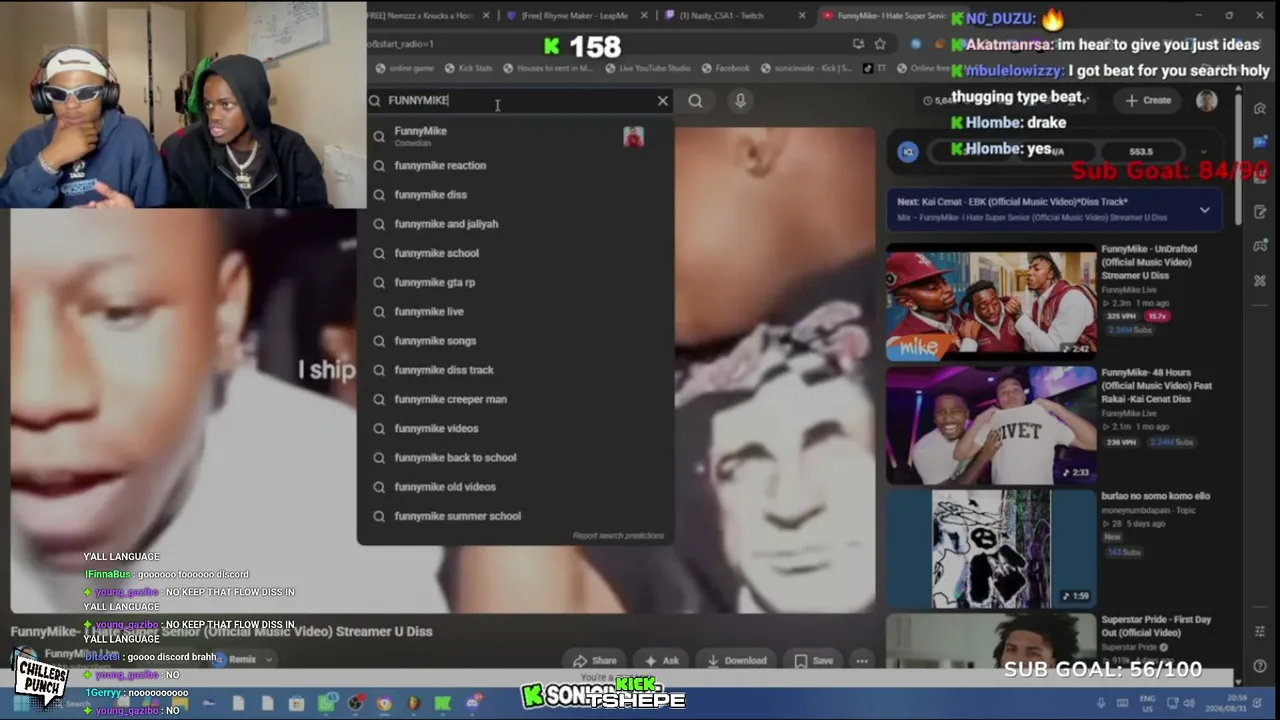The width and height of the screenshot is (1280, 720).
Task: Select the 'funnymike diss track' suggestion
Action: (515, 370)
